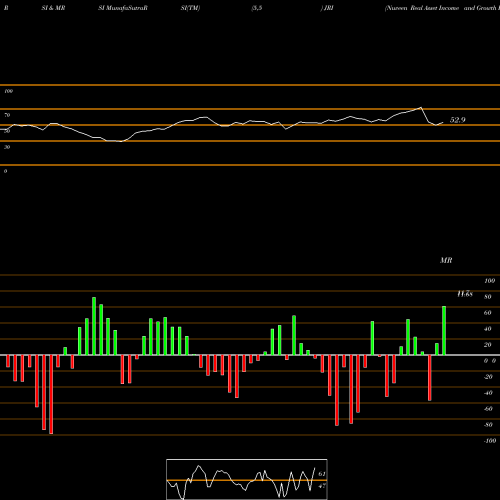Image resolution: width=500 pixels, height=500 pixels.
Task: Click the RSI axis label 70
Action: tap(7, 115)
